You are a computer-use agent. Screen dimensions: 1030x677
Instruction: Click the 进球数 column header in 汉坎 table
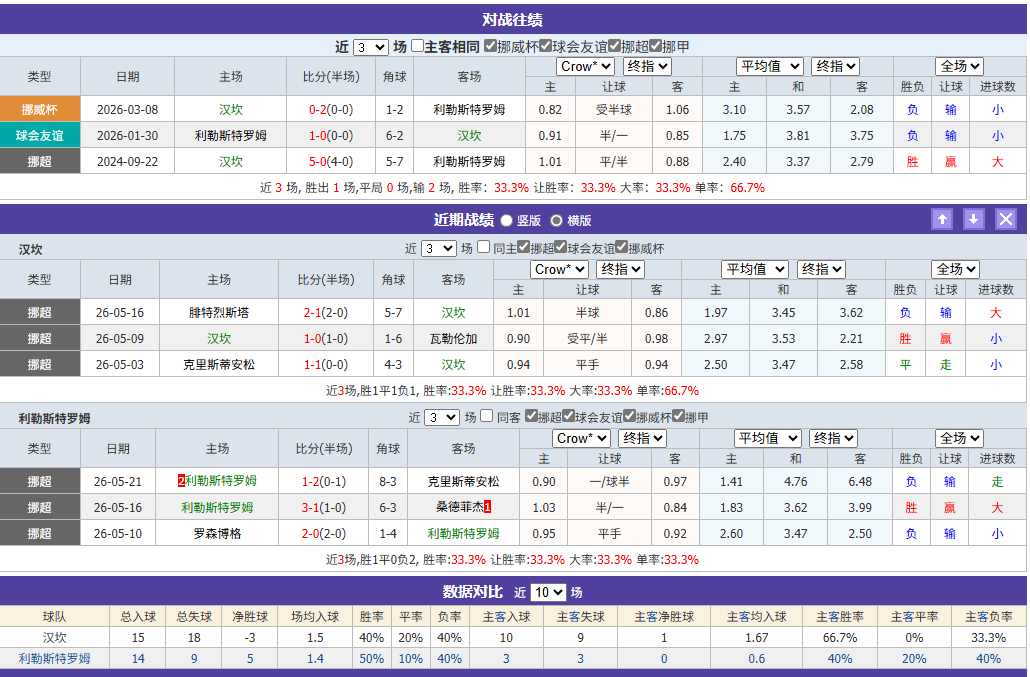click(x=996, y=290)
